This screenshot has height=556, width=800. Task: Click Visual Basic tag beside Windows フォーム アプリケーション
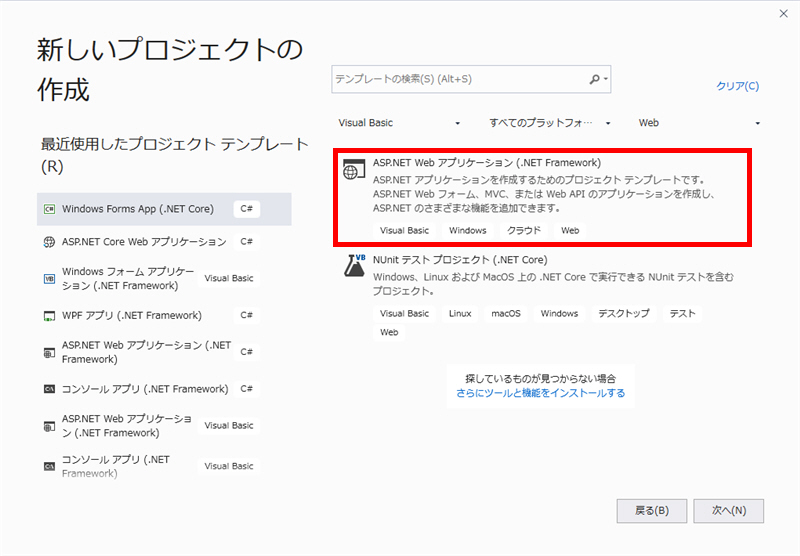pyautogui.click(x=229, y=279)
